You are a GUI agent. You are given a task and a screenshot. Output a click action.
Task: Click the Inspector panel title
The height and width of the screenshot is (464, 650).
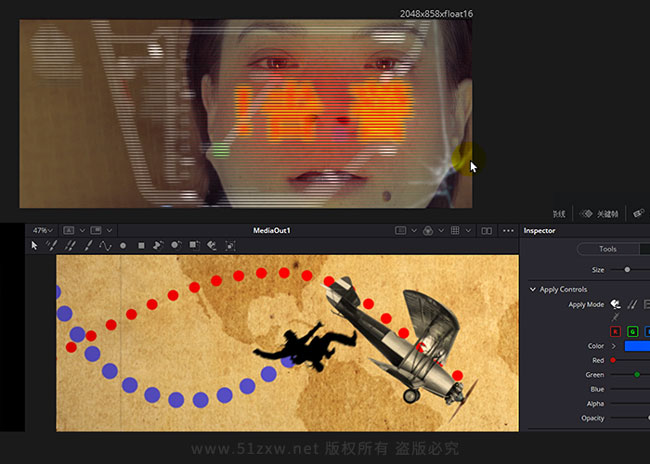[x=539, y=231]
